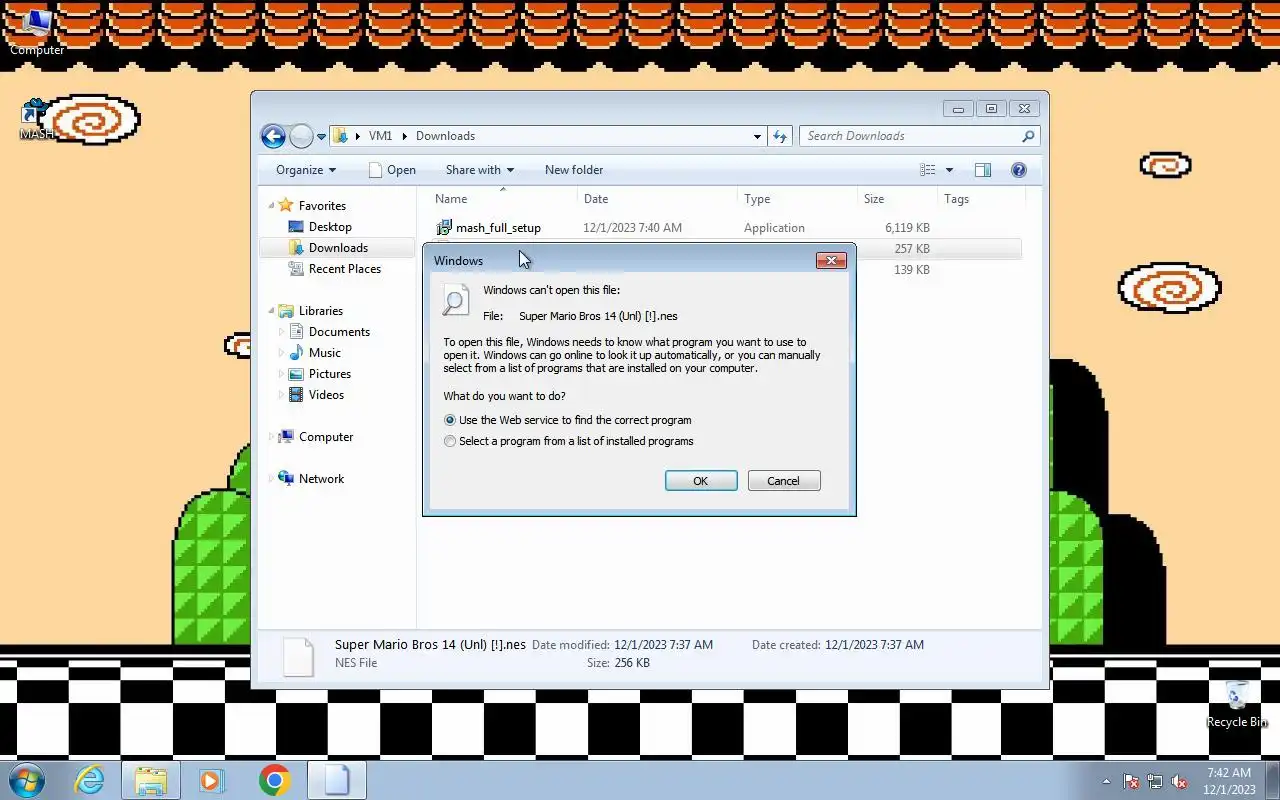Screen dimensions: 1280x800
Task: Click the Windows Explorer taskbar button
Action: pos(151,780)
